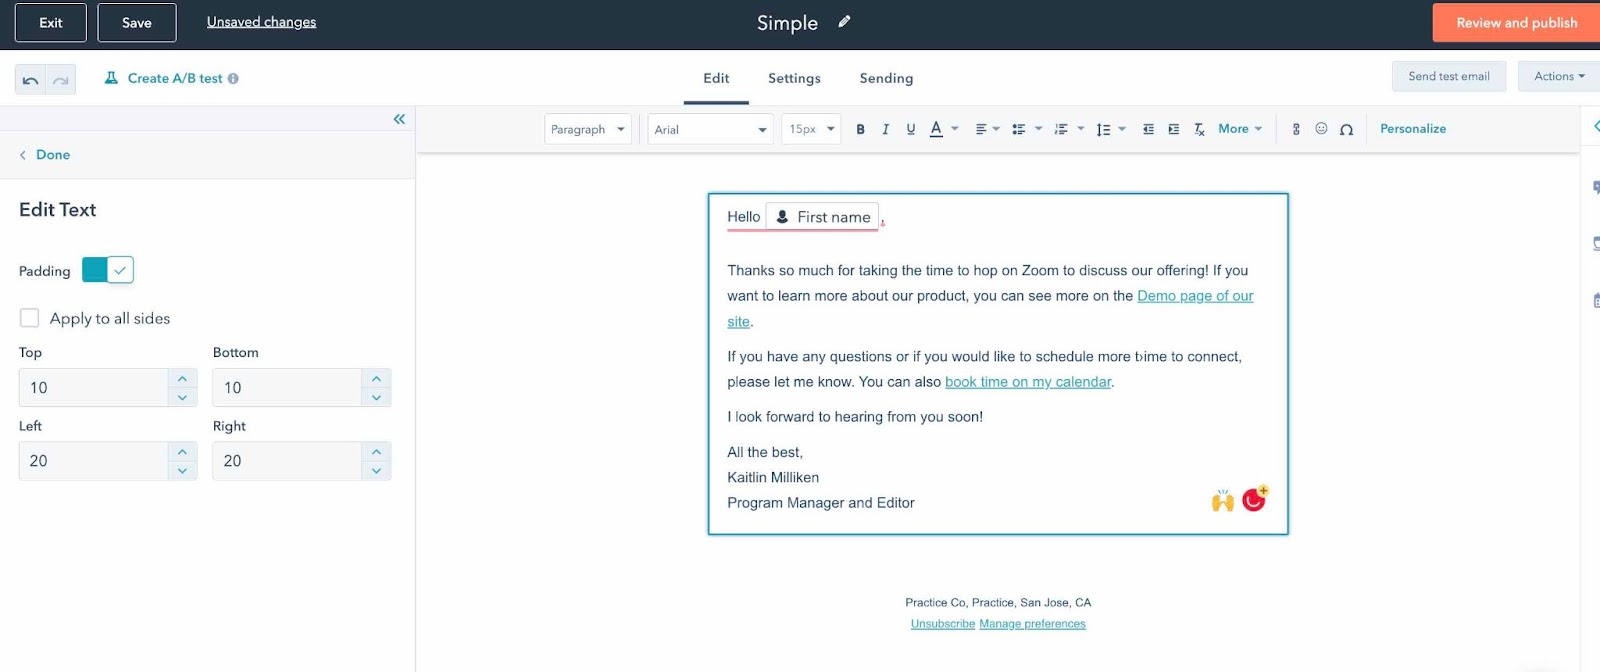
Task: Select the First name personalization token
Action: coord(823,217)
